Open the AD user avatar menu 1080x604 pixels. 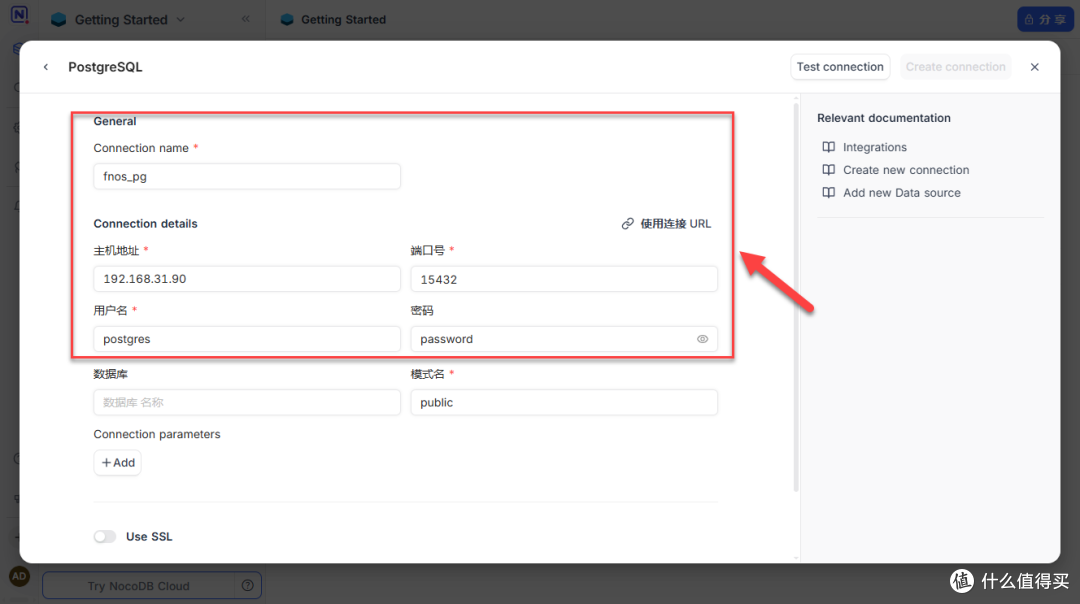(x=19, y=576)
